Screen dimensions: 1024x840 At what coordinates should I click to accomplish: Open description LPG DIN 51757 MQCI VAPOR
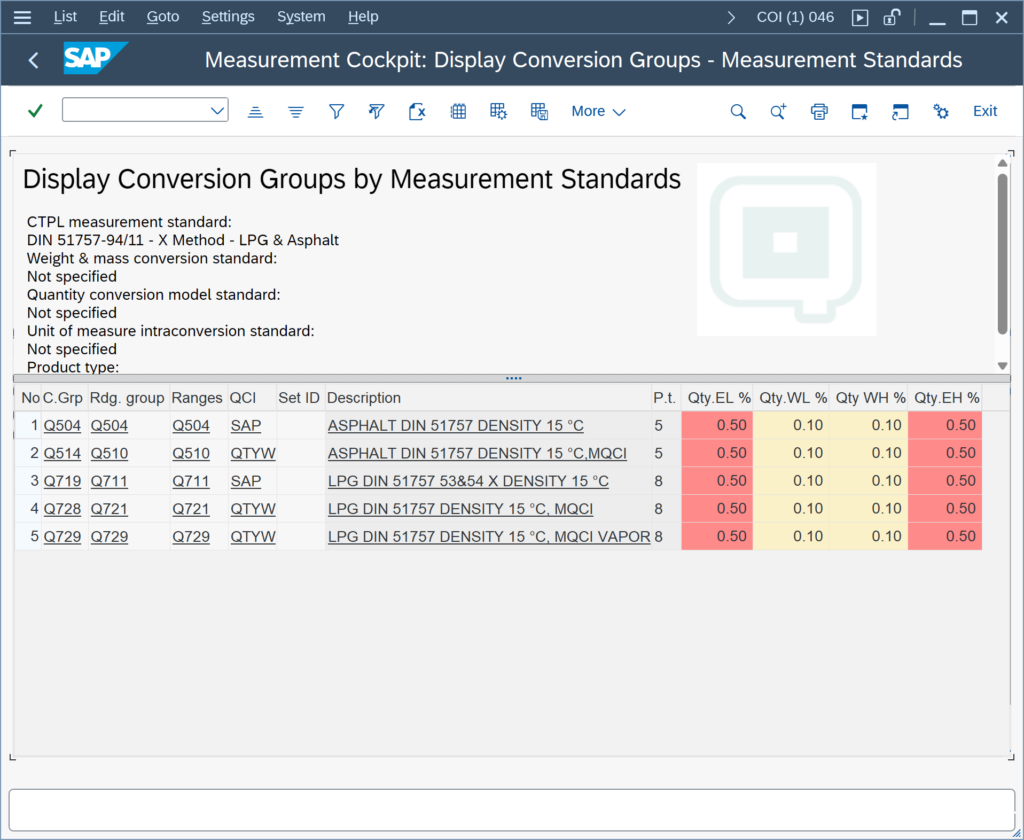[489, 537]
